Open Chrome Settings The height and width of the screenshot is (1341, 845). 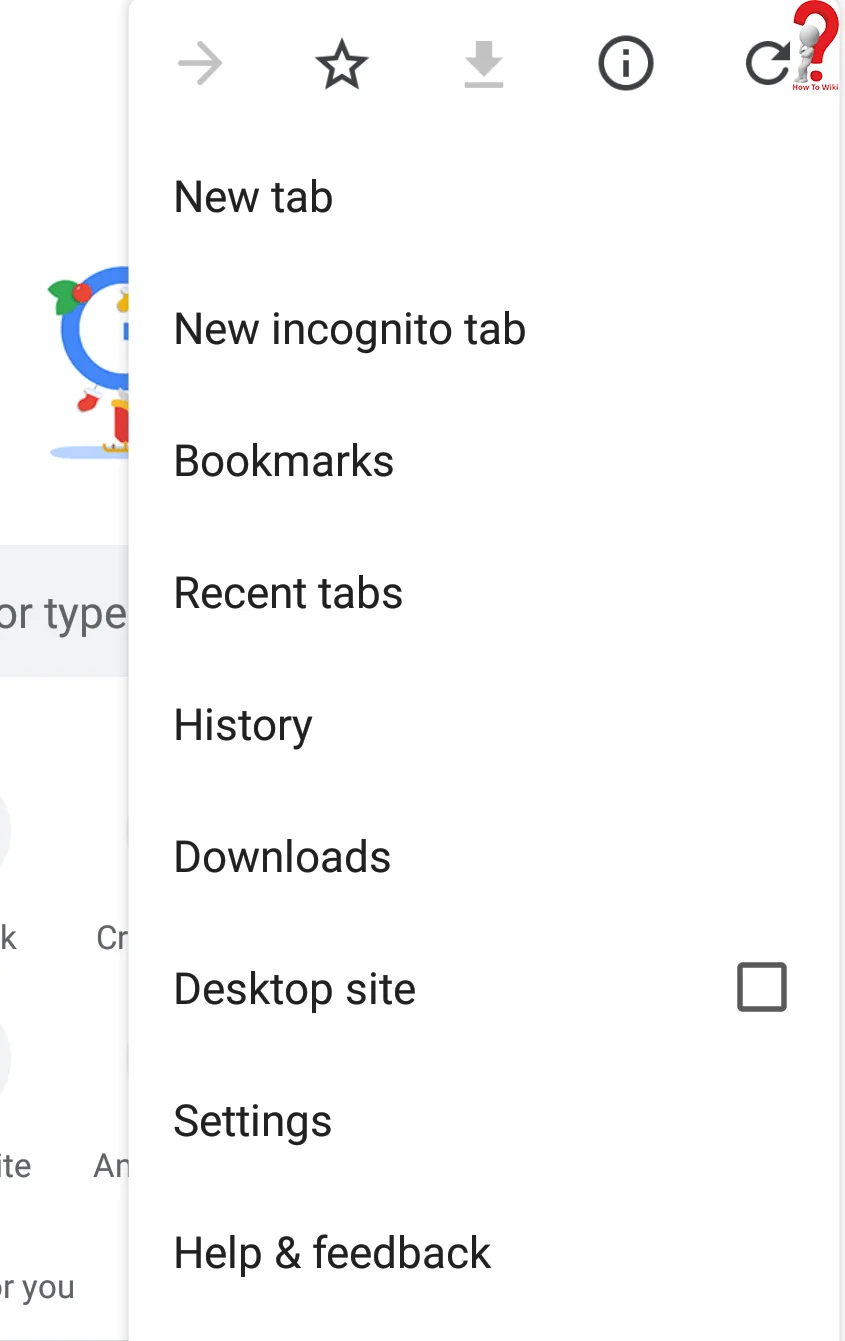pyautogui.click(x=252, y=1121)
